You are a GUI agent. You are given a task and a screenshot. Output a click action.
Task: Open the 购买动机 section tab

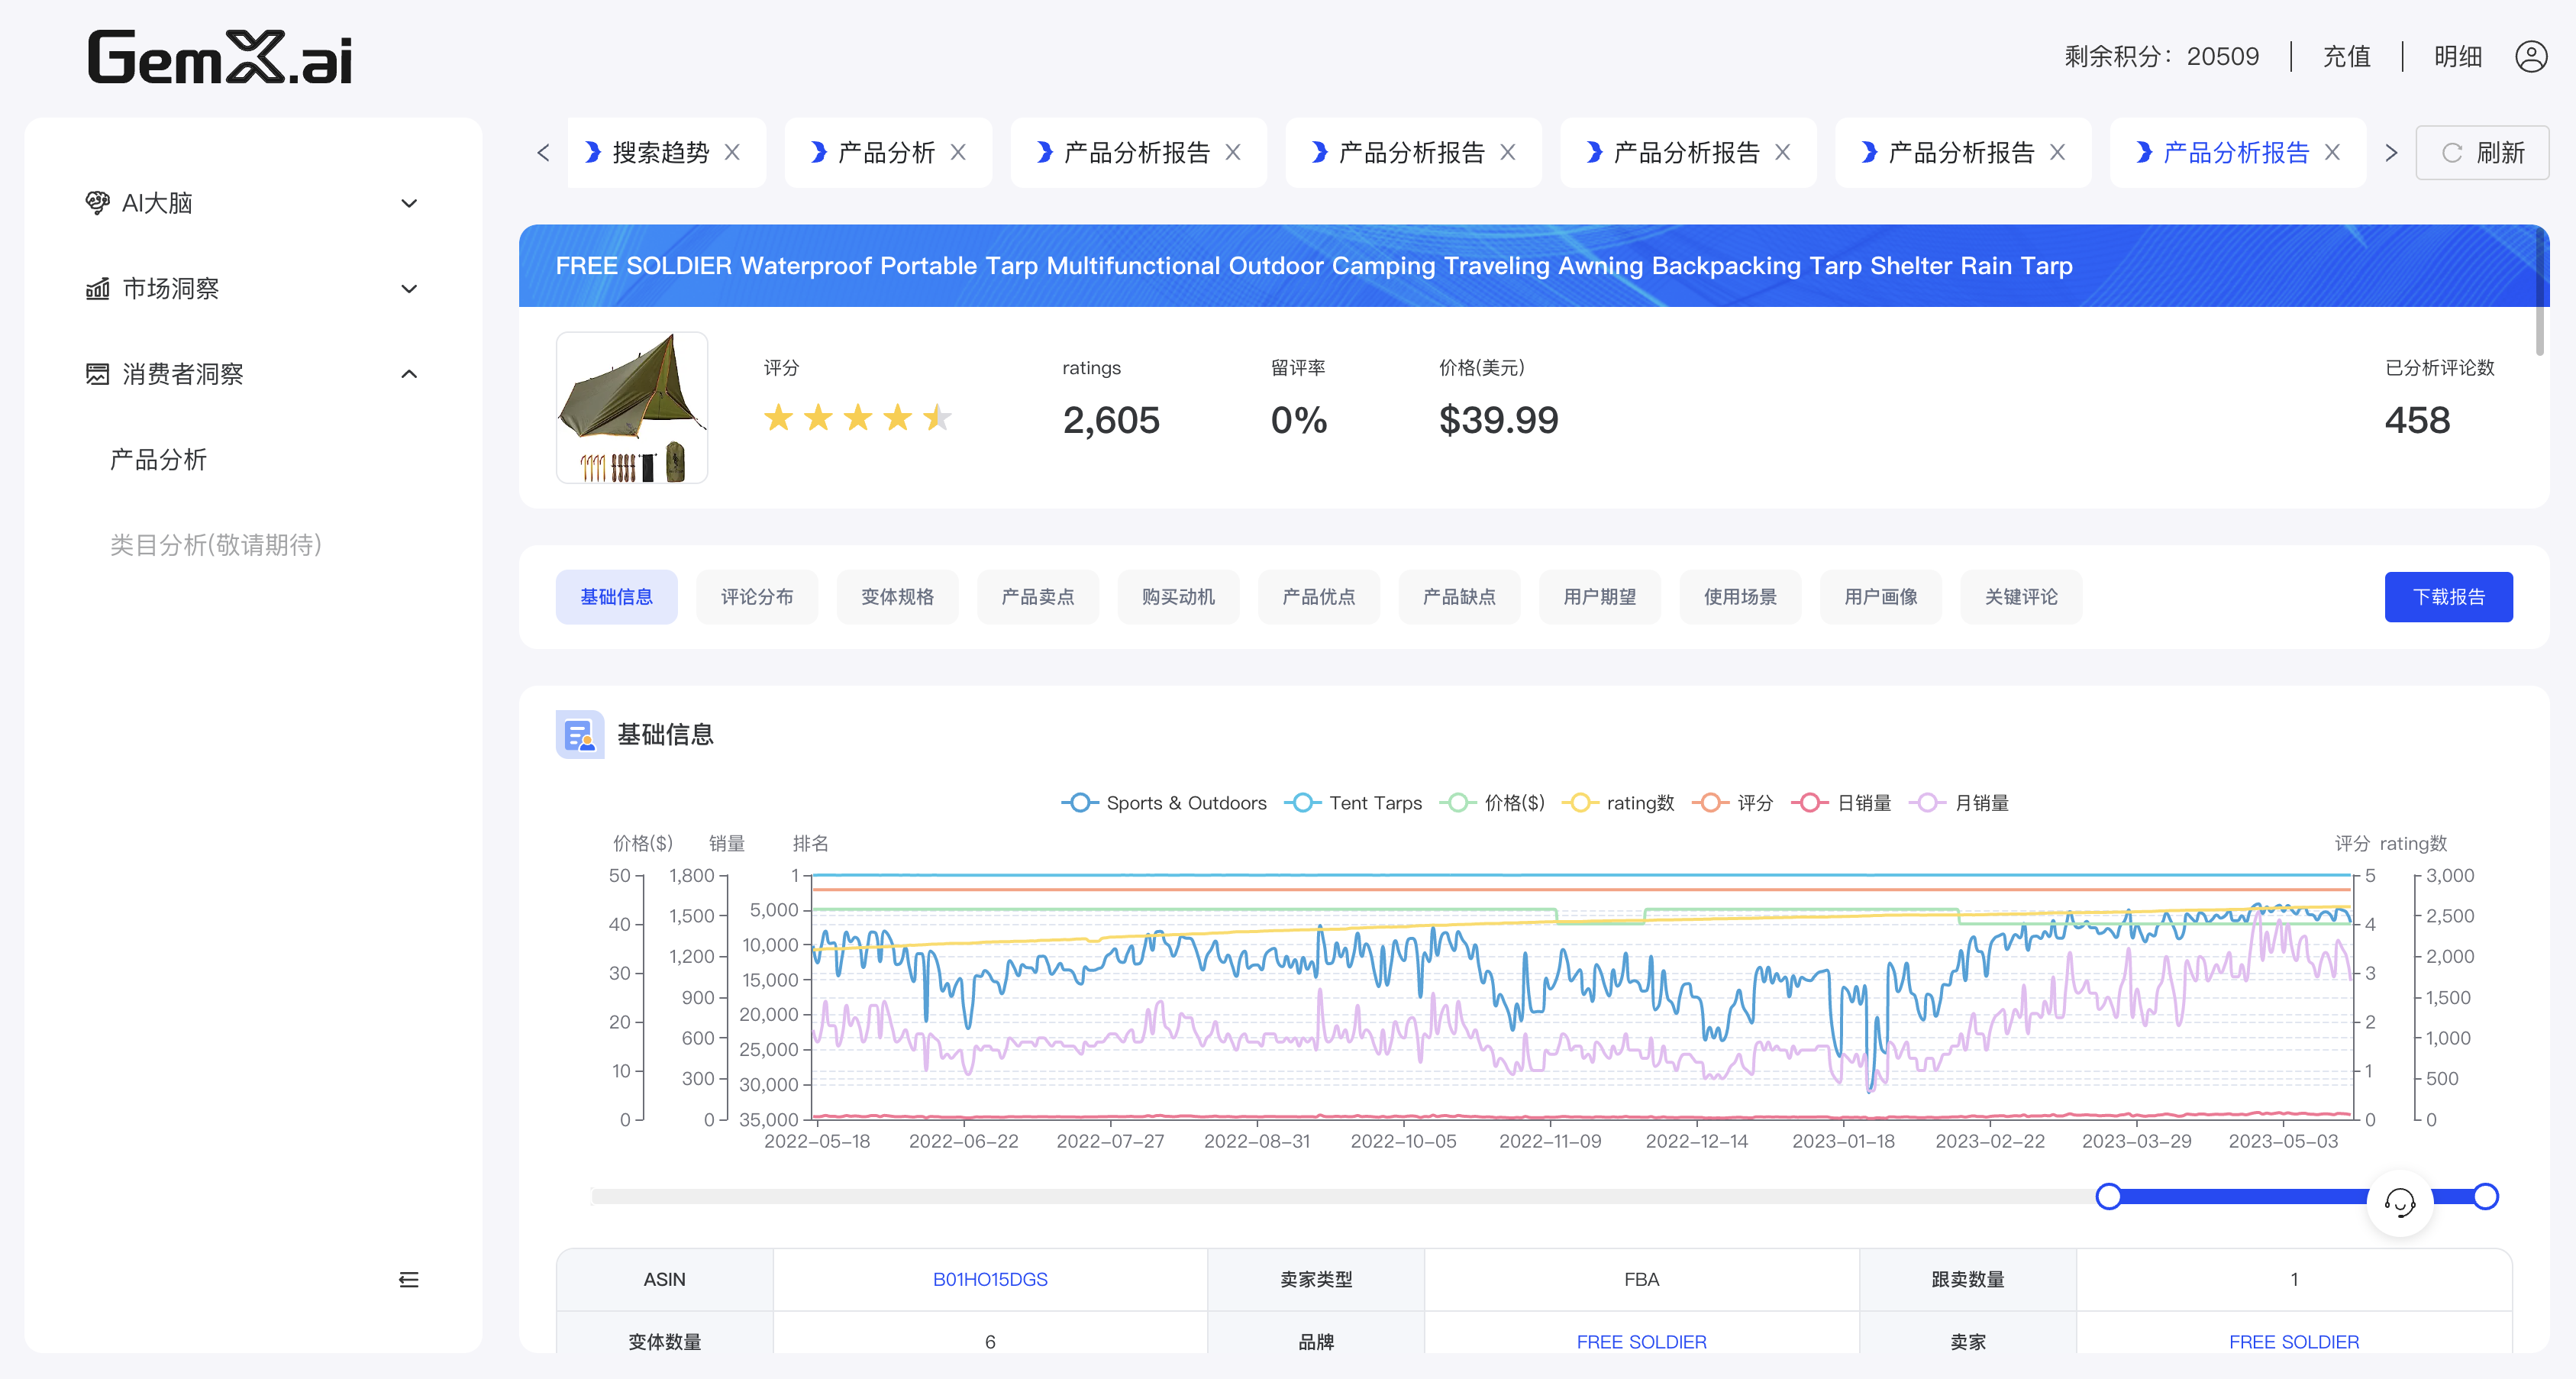point(1178,597)
